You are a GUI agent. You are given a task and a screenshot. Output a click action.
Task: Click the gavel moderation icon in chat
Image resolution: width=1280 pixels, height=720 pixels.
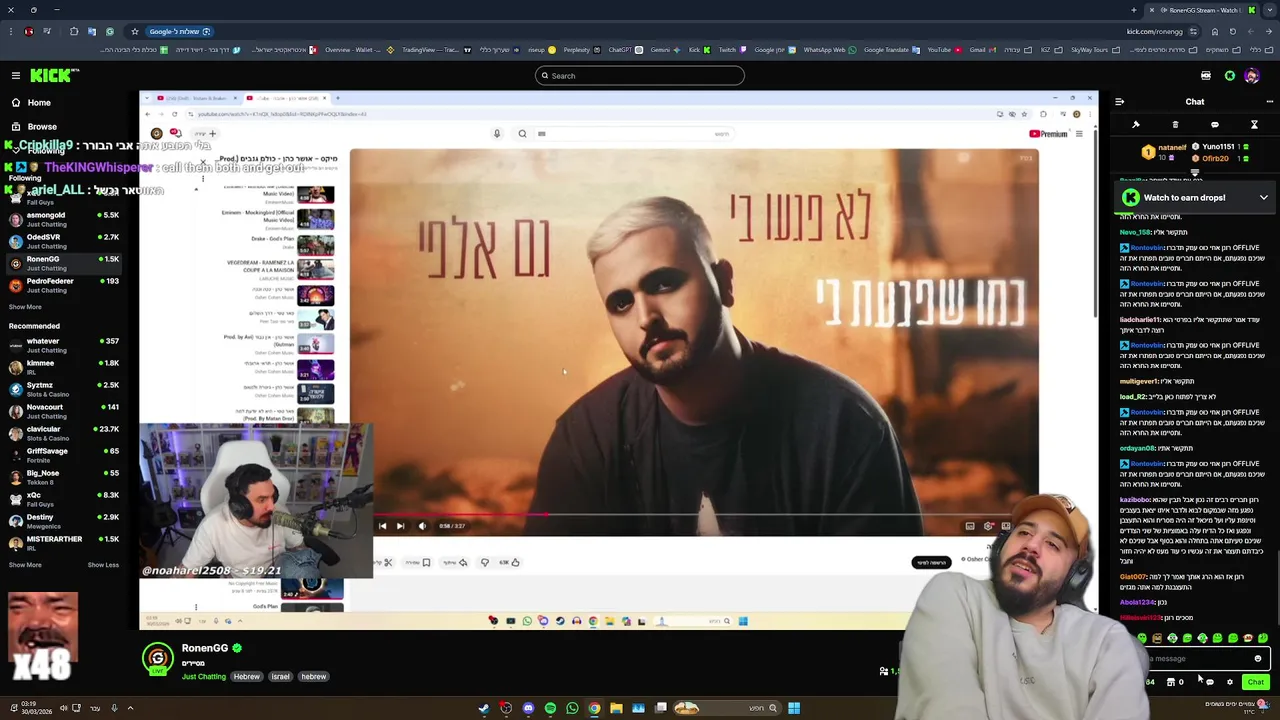click(x=1136, y=125)
